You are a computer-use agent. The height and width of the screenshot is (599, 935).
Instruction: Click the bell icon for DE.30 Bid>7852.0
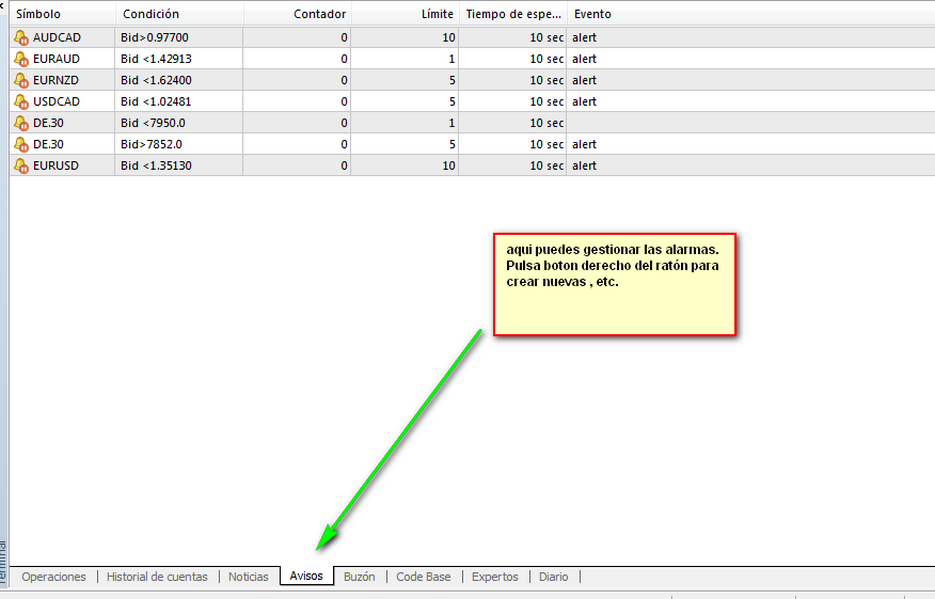click(21, 144)
